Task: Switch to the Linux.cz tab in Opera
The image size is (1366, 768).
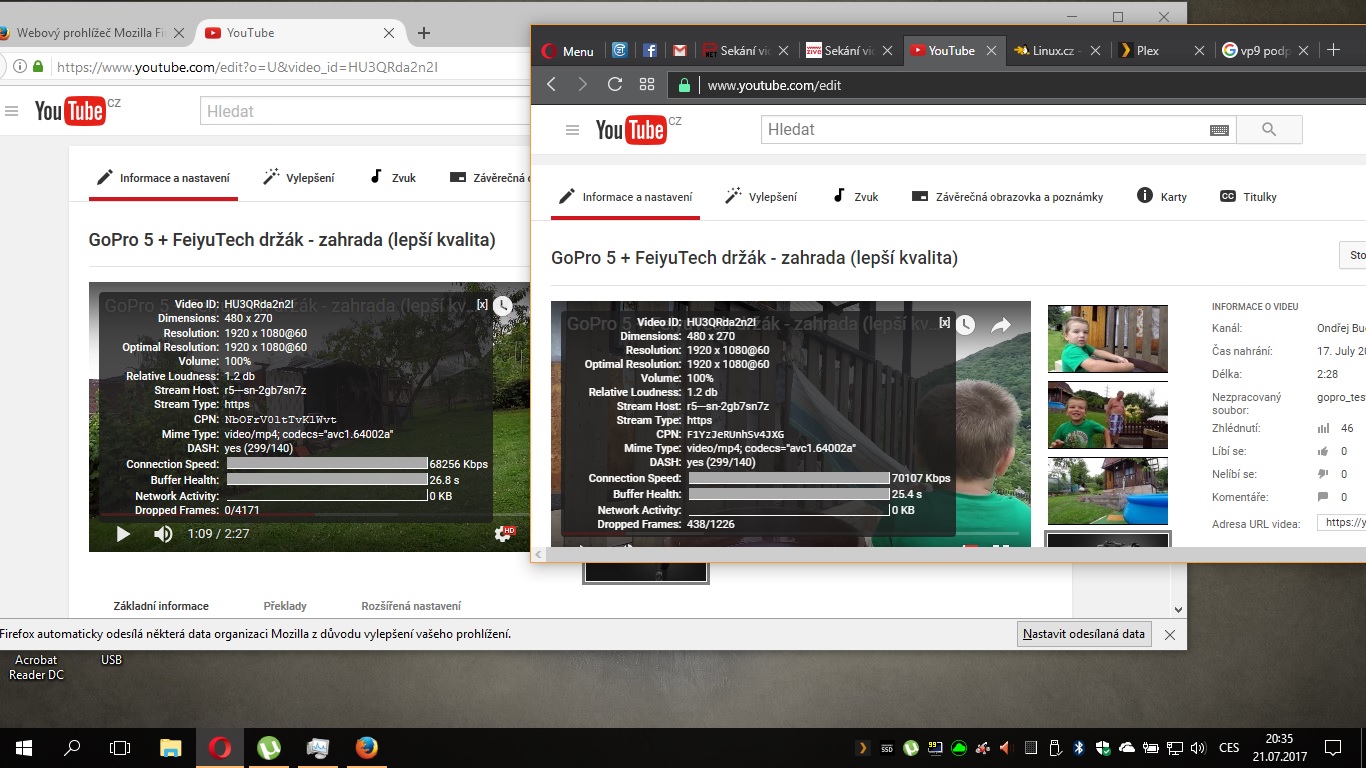Action: (x=1058, y=51)
